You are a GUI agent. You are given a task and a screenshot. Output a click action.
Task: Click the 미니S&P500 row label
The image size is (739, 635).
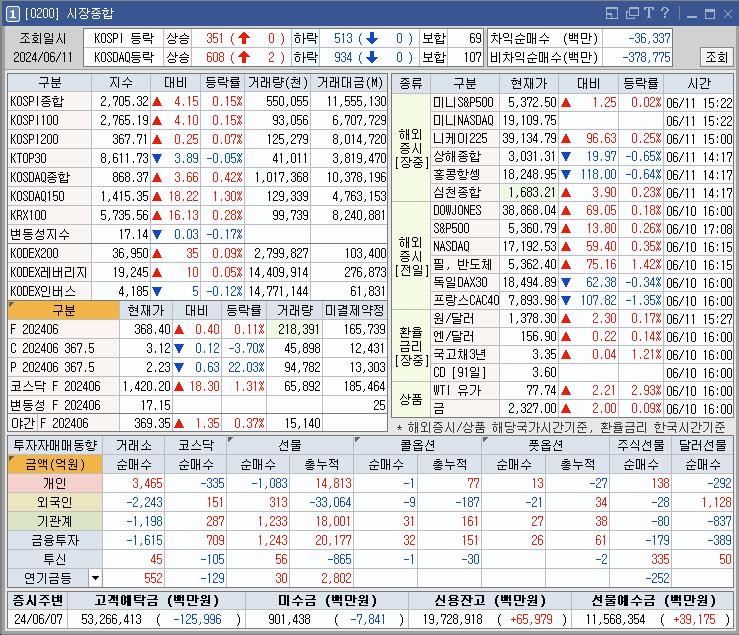coord(463,102)
